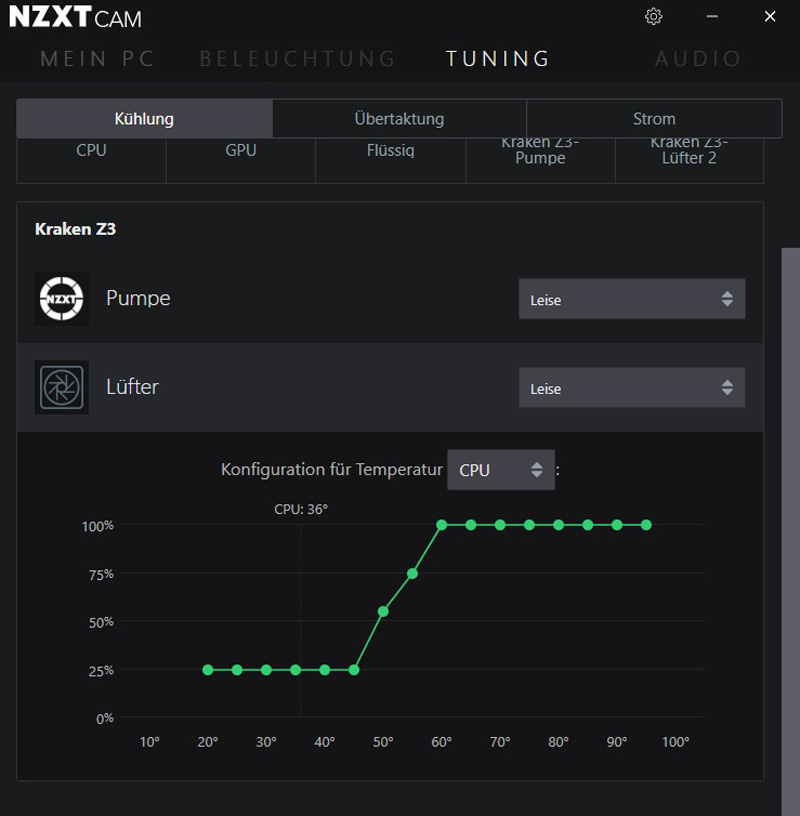Open the BELEUCHTUNG section
The height and width of the screenshot is (816, 800).
click(x=298, y=59)
